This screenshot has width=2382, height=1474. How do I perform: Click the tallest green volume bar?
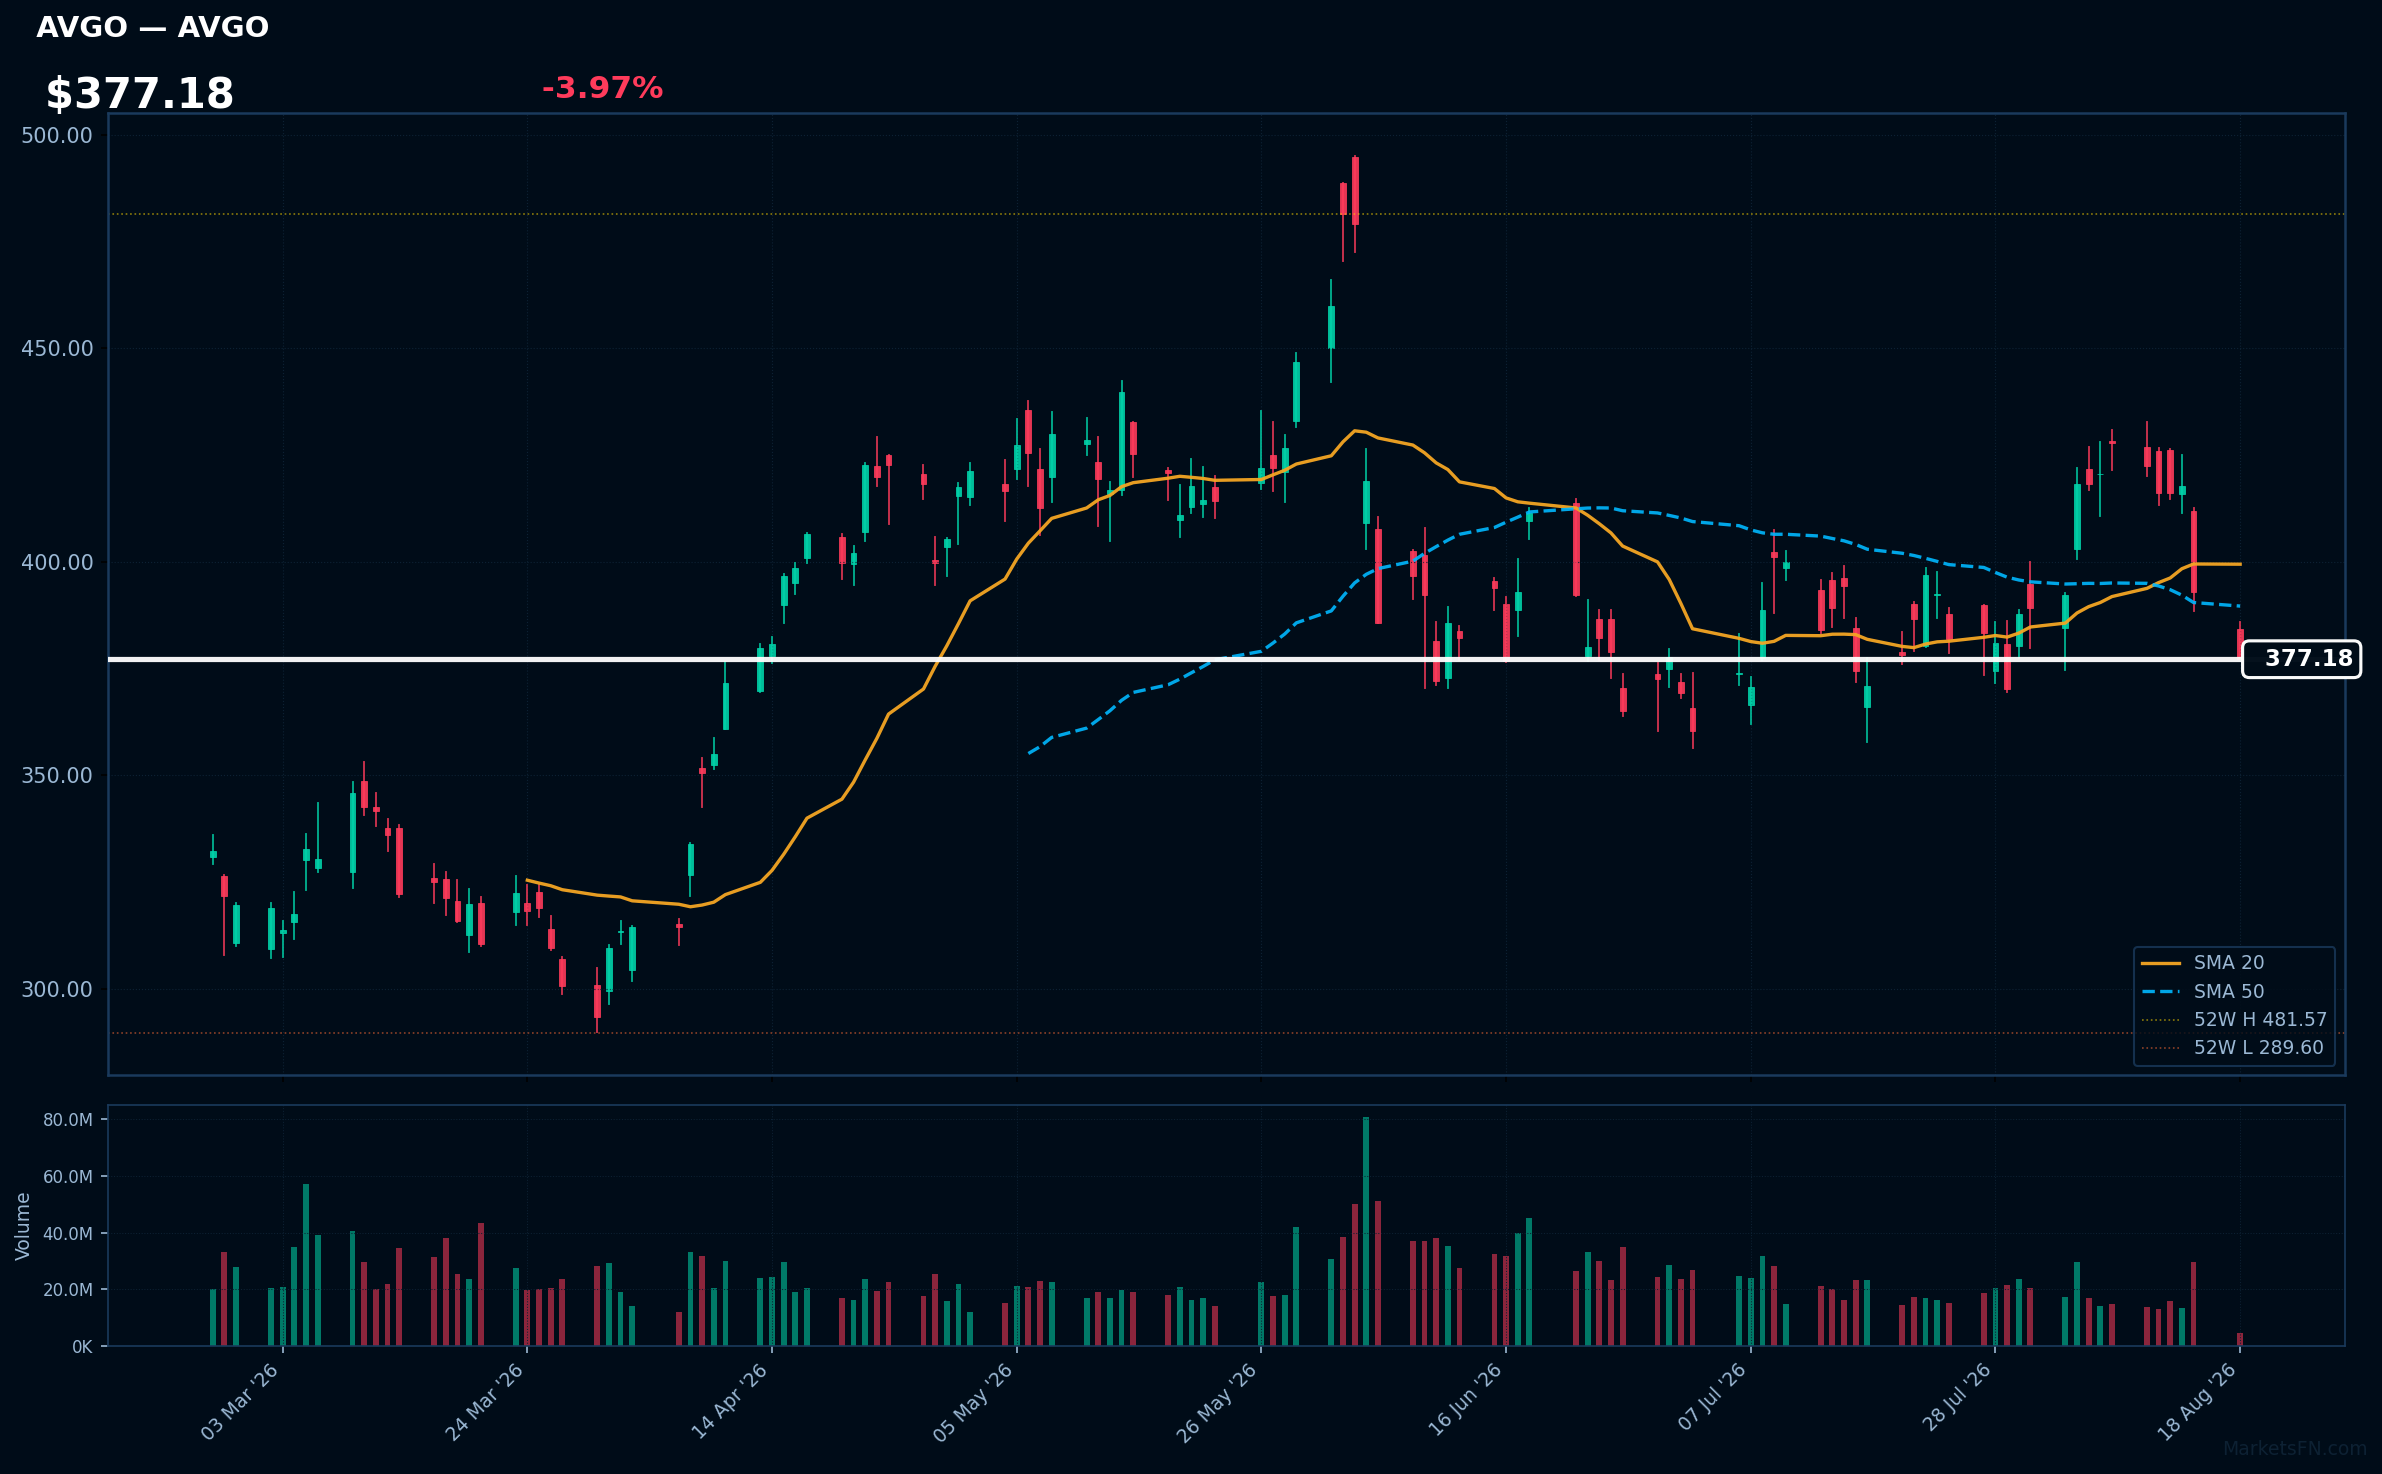coord(1366,1232)
